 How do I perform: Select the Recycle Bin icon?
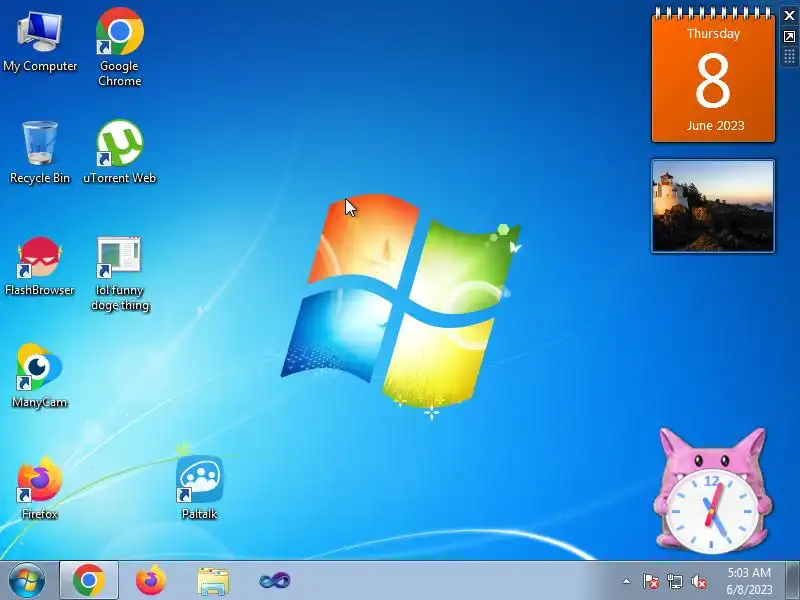40,152
